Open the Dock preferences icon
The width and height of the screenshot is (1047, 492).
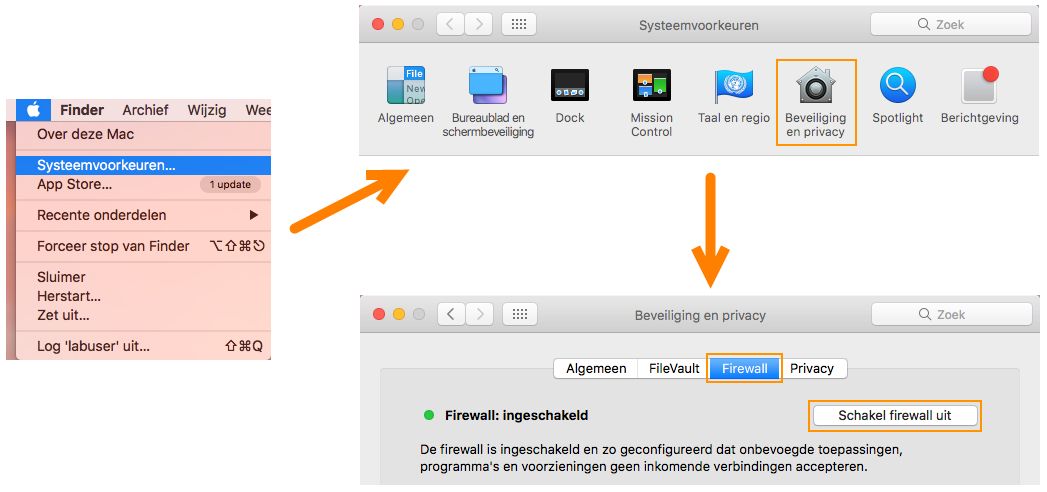pyautogui.click(x=570, y=95)
